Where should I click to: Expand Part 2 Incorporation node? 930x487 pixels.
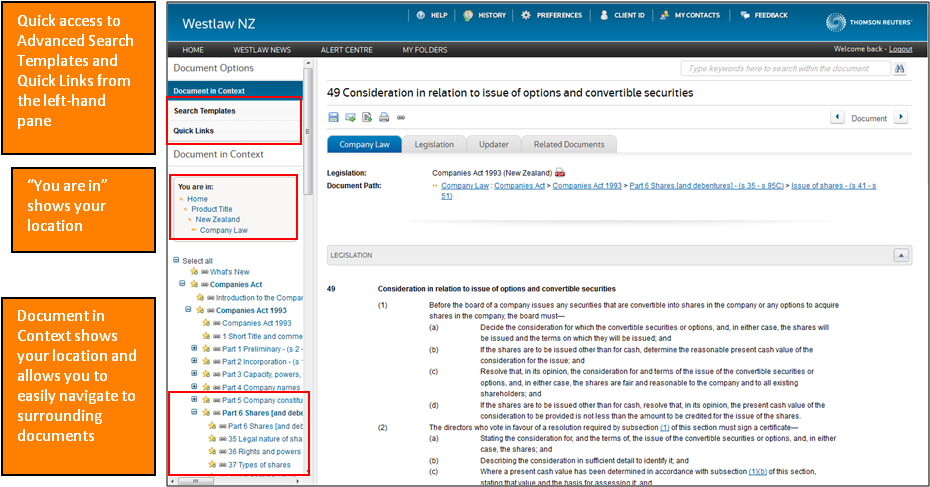(194, 361)
